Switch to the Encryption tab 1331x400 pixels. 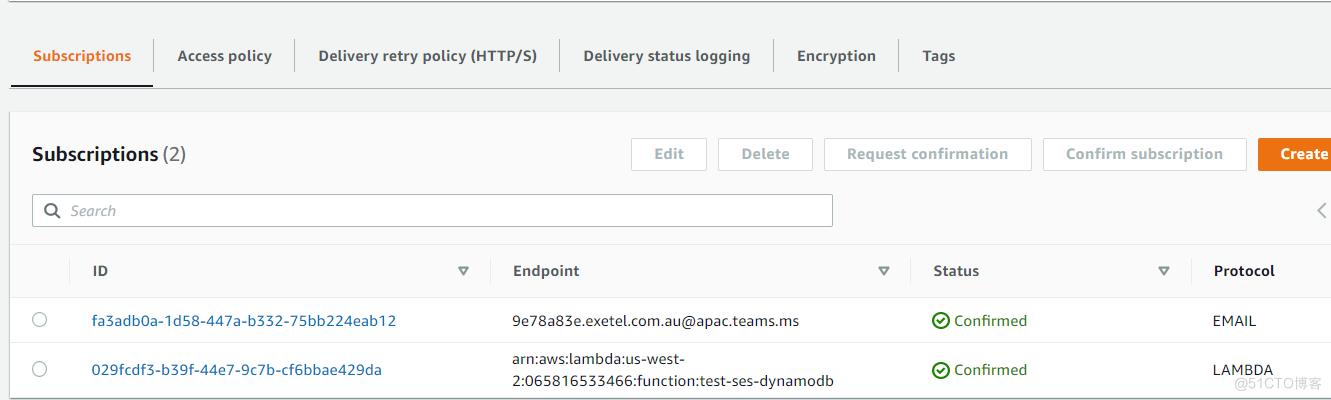(836, 56)
